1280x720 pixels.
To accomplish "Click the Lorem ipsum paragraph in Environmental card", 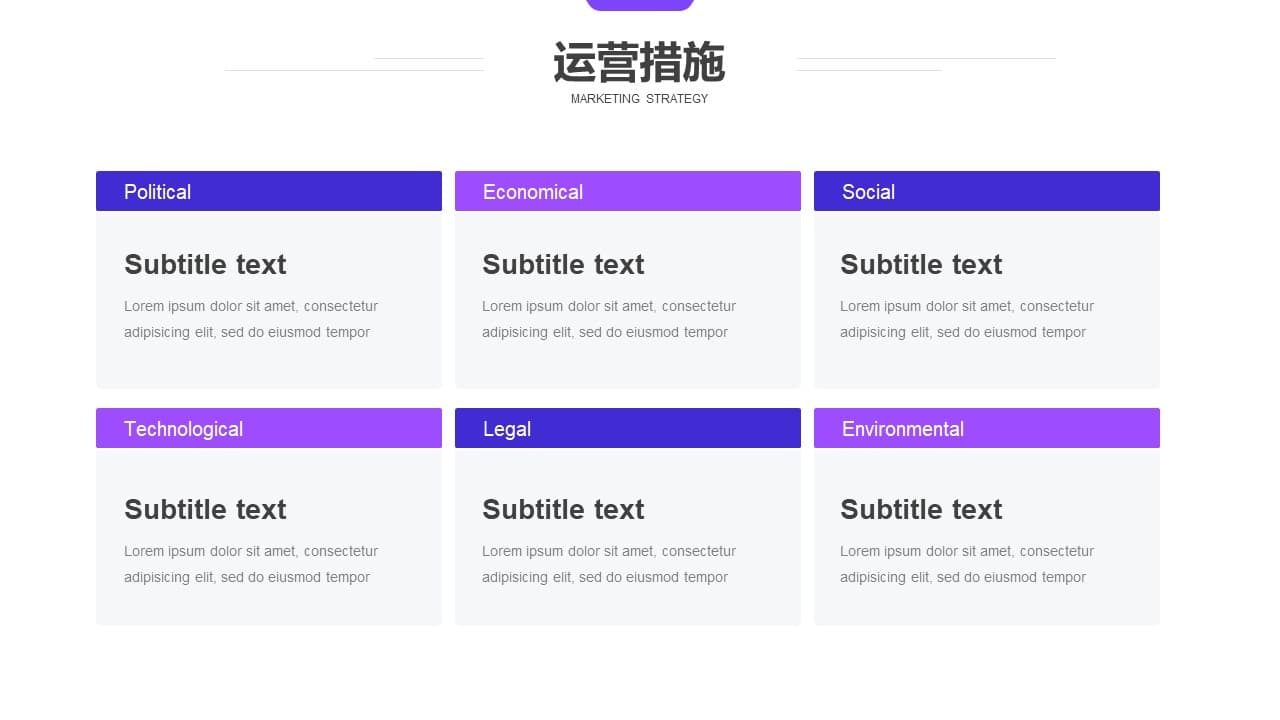I will [x=967, y=564].
